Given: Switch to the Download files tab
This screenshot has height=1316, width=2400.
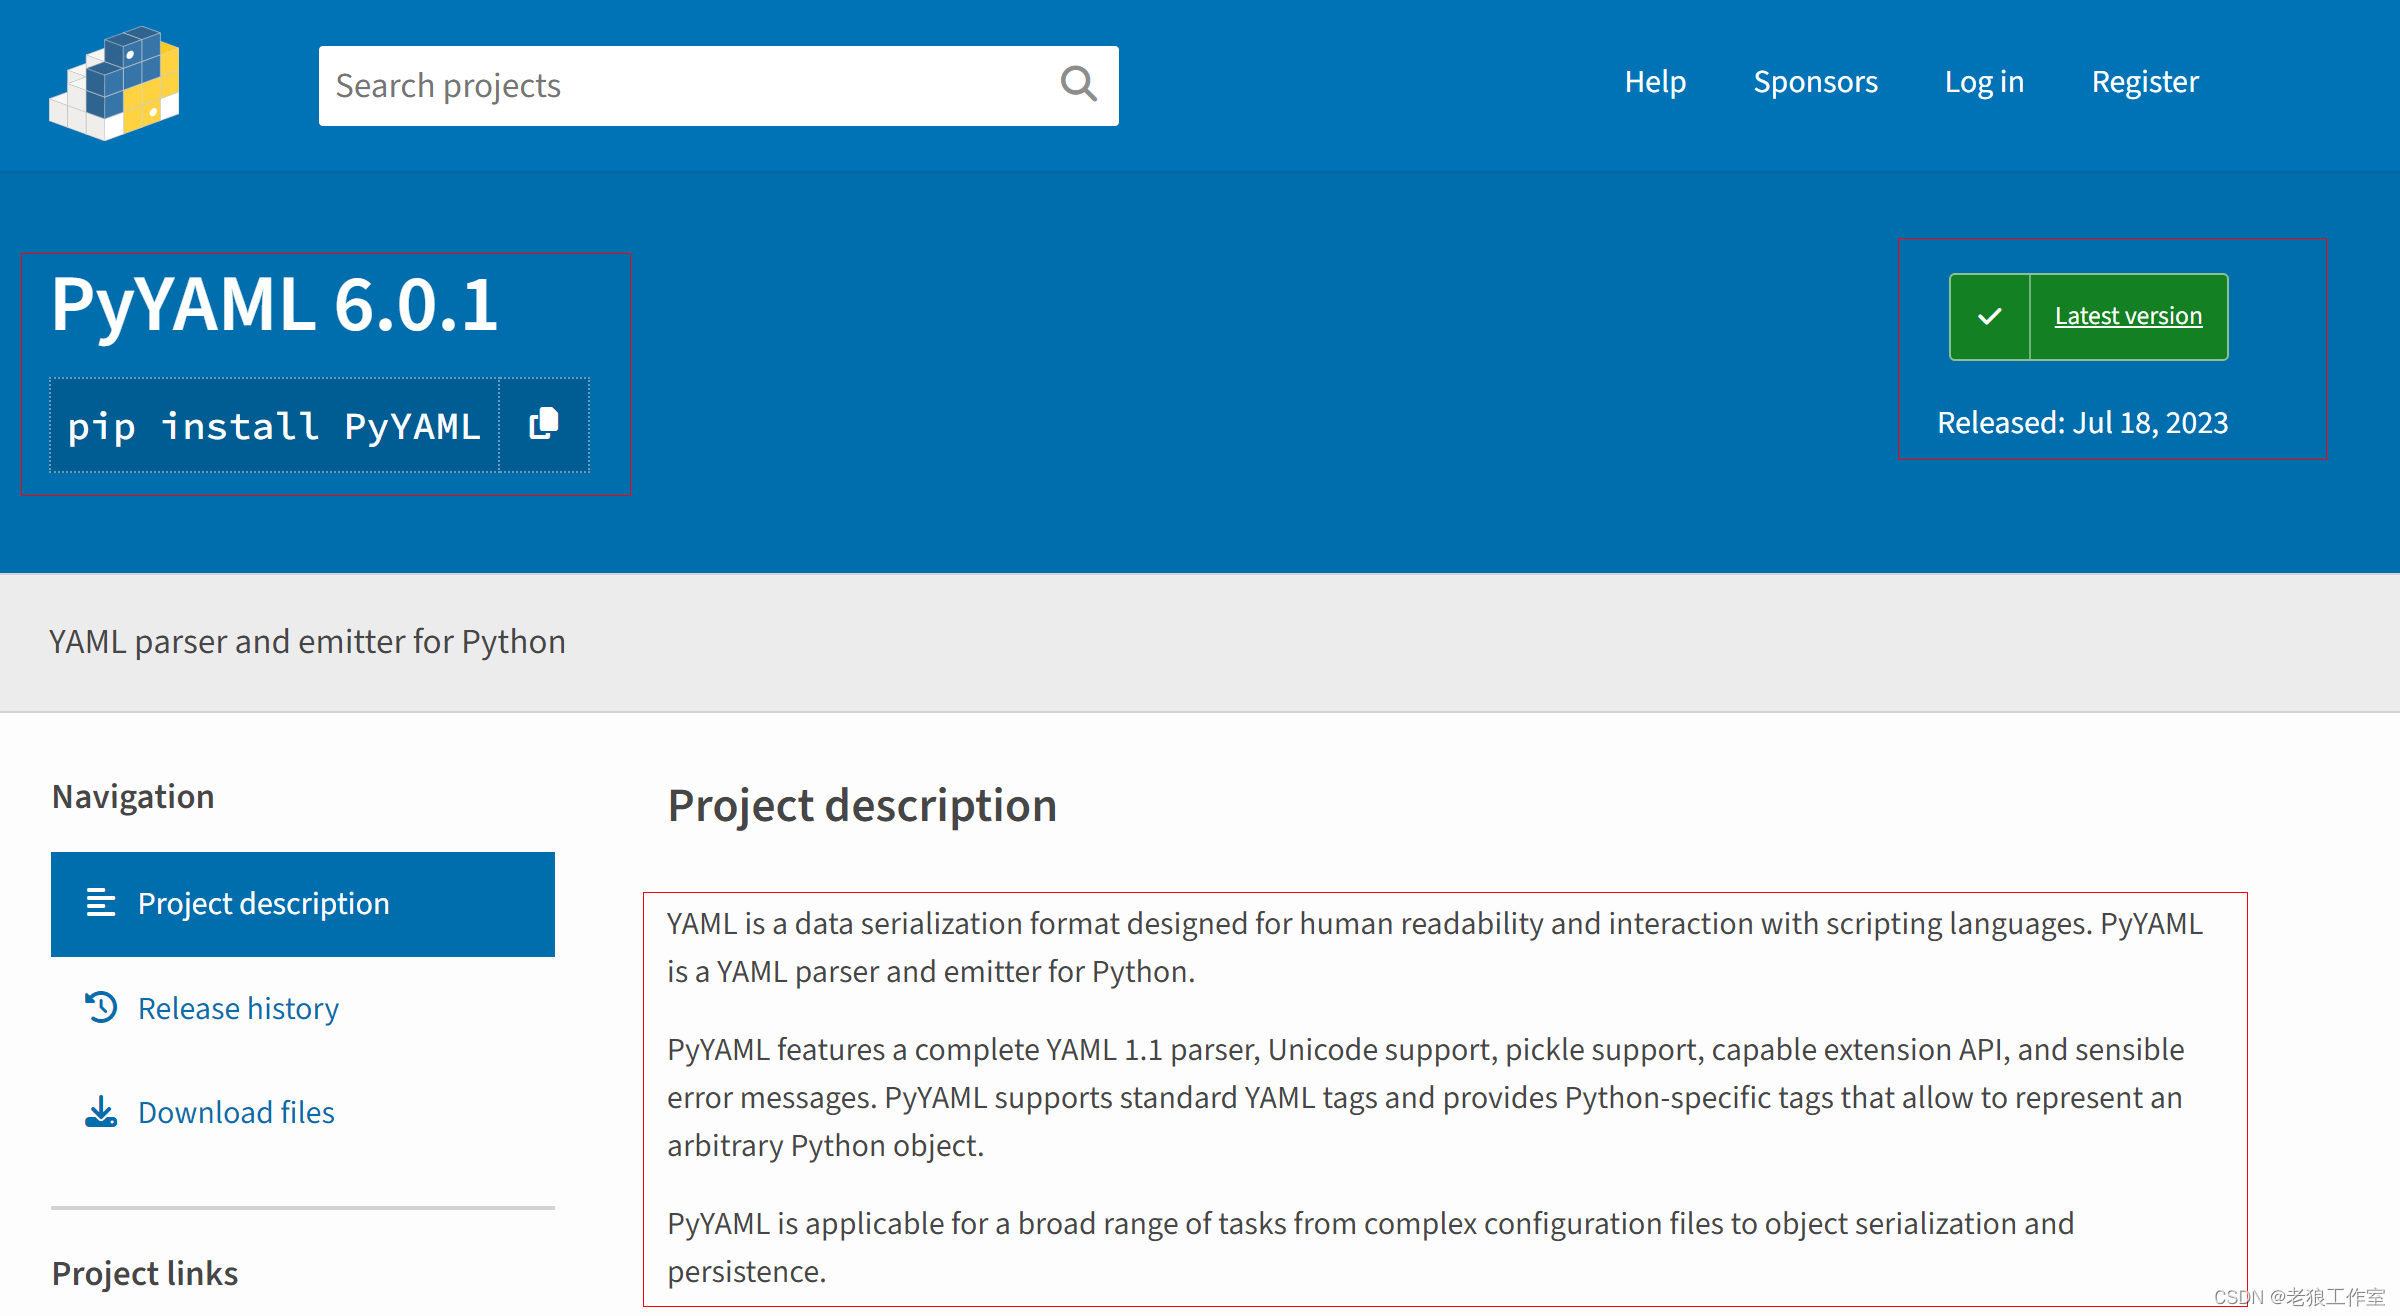Looking at the screenshot, I should coord(236,1112).
